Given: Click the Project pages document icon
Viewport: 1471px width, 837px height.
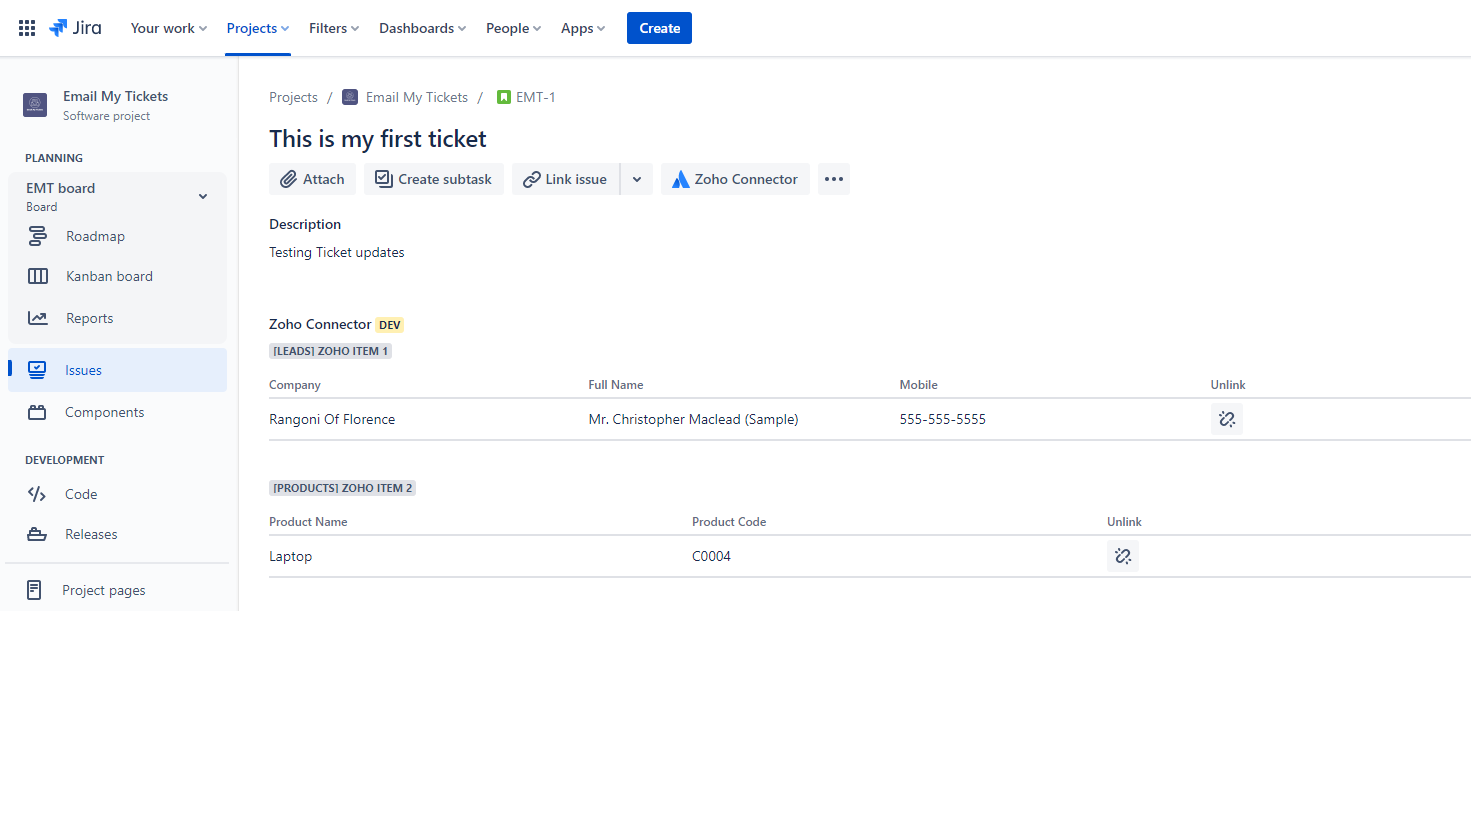Looking at the screenshot, I should [34, 590].
